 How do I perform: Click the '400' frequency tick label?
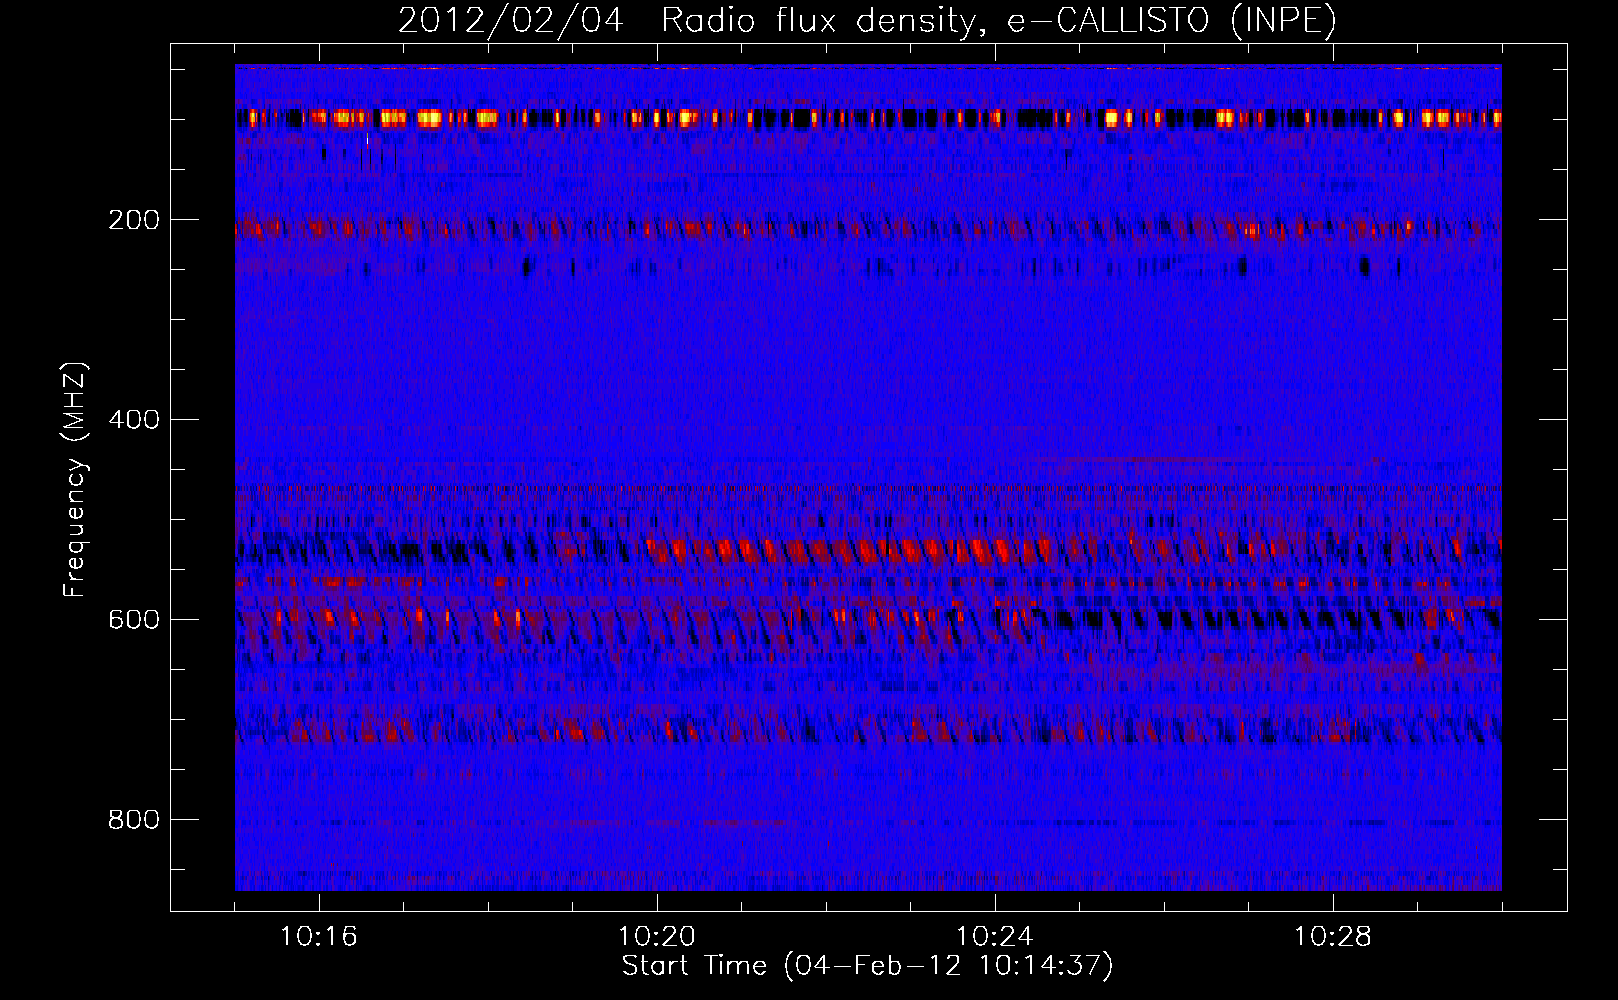(134, 420)
